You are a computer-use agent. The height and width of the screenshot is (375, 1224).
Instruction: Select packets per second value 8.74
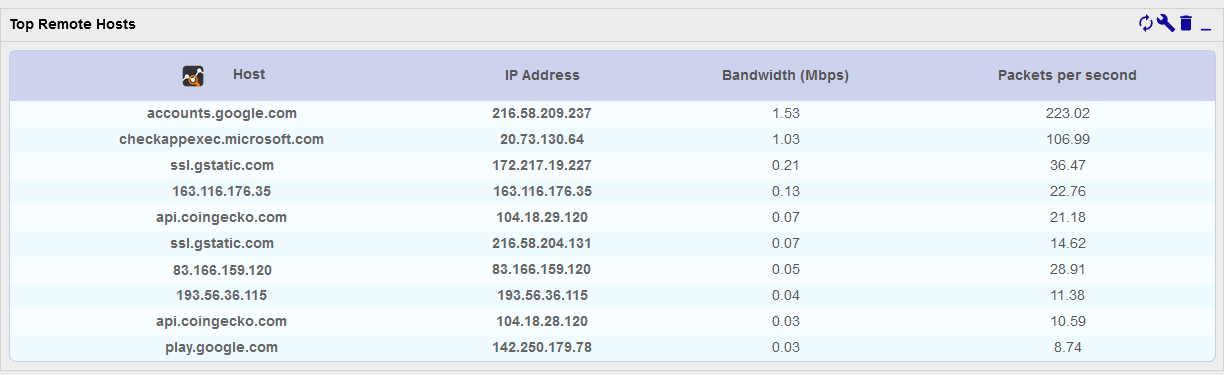tap(1067, 347)
